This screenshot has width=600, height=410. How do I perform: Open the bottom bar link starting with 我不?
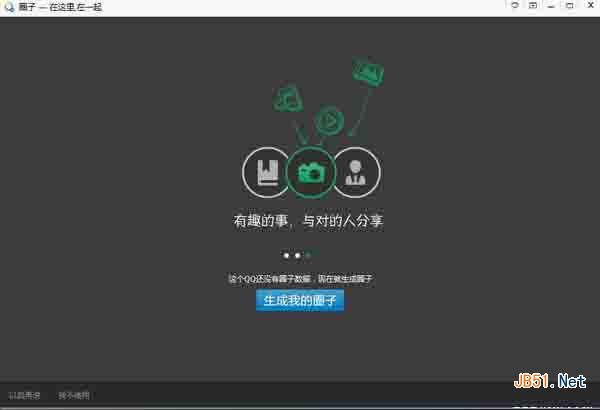74,395
